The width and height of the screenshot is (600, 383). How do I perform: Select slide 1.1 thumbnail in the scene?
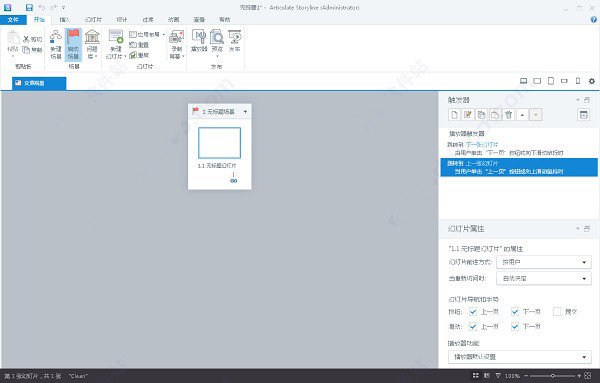tap(219, 143)
